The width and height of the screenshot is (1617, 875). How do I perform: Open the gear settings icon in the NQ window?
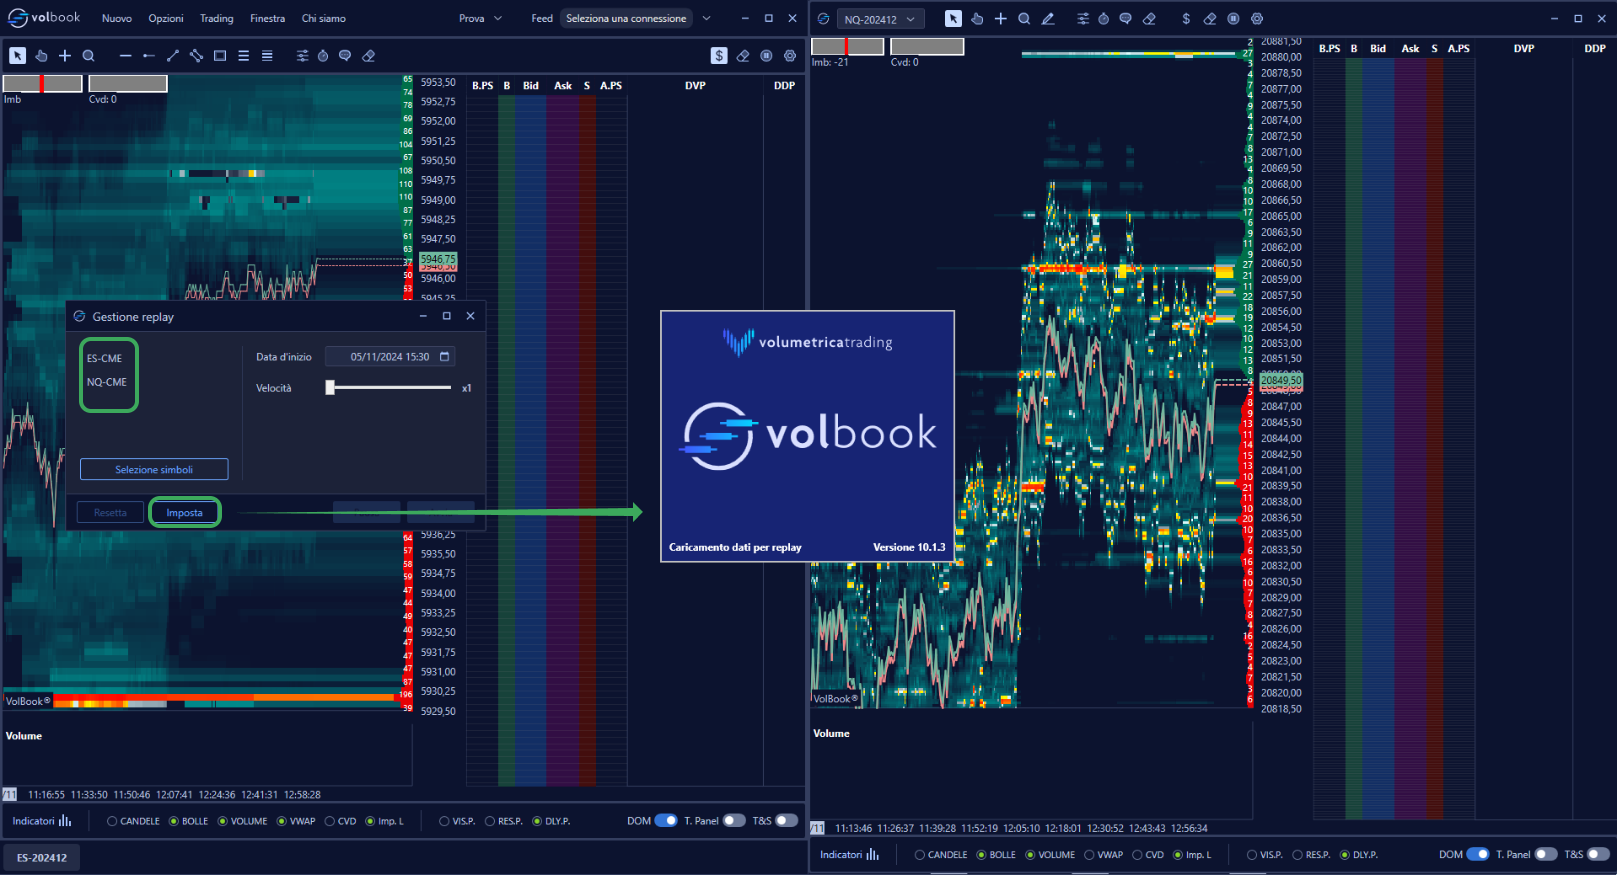pos(1257,19)
